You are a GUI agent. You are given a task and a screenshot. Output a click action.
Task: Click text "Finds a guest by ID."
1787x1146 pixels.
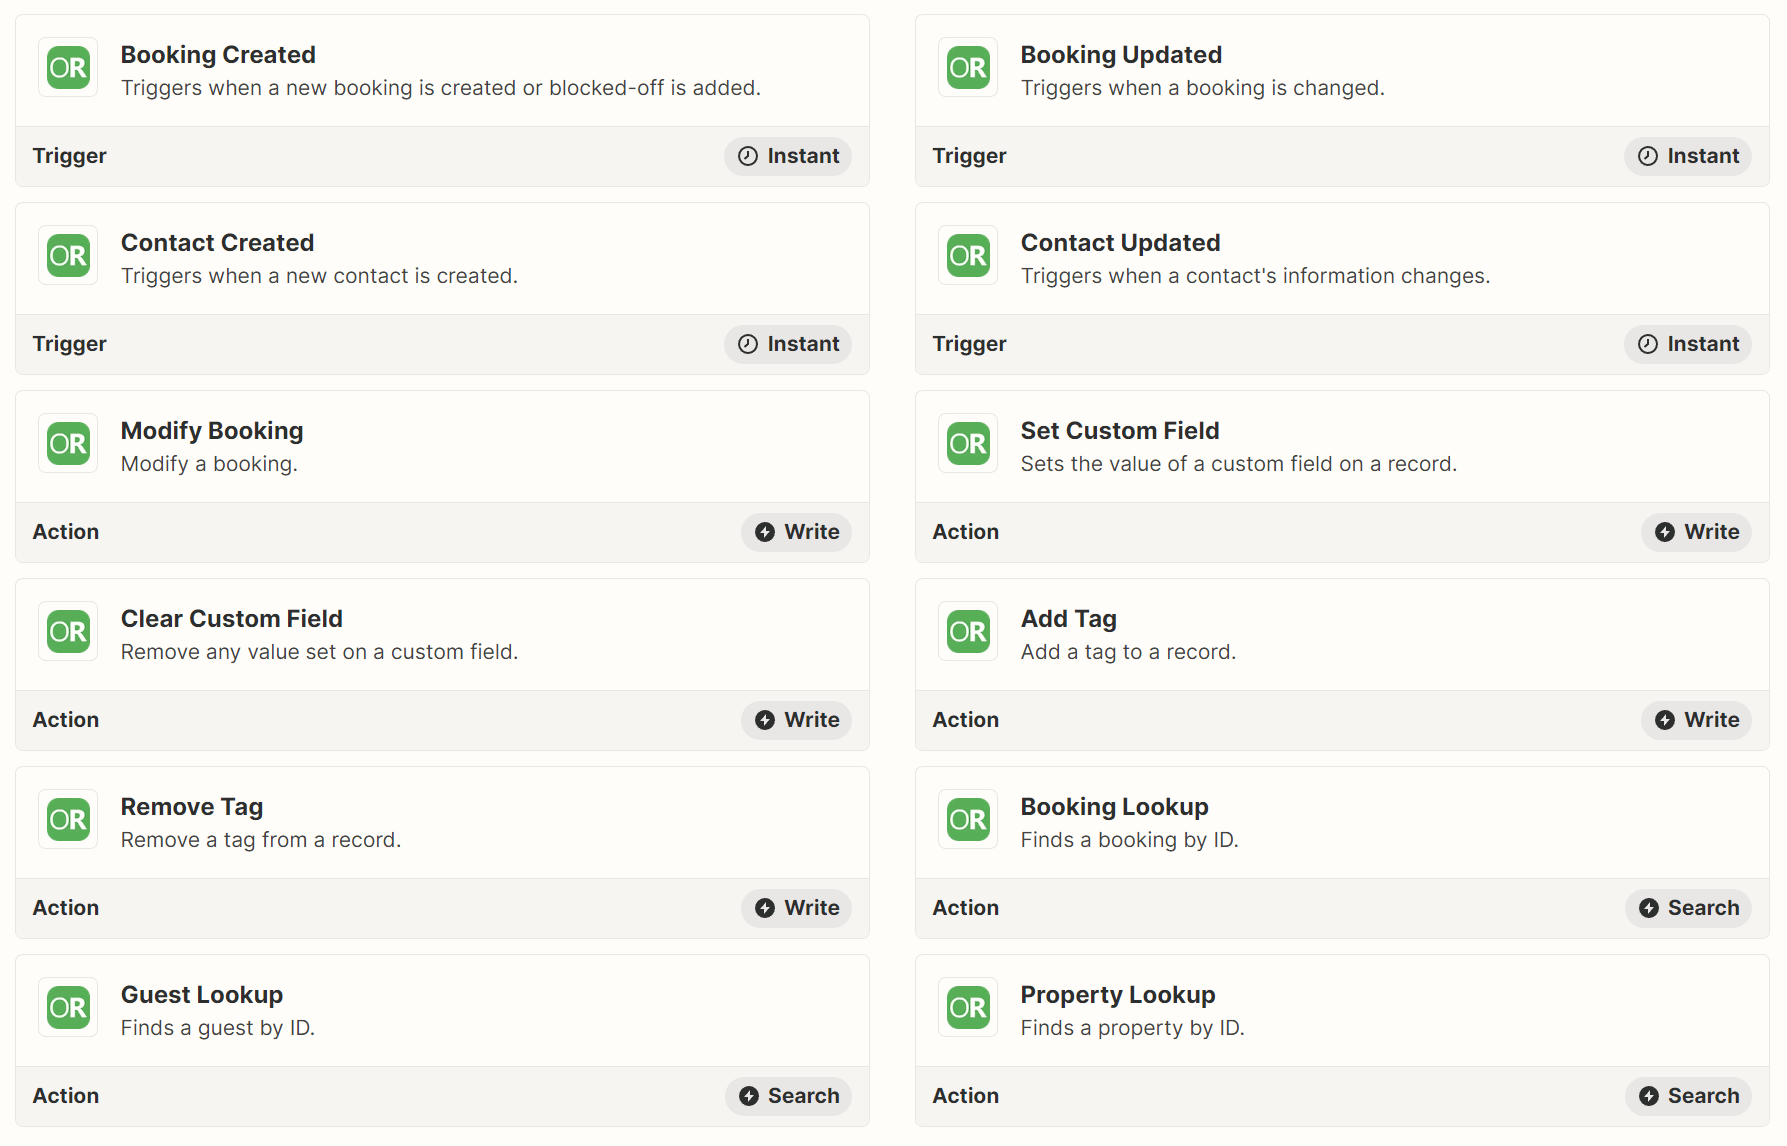(x=218, y=1028)
